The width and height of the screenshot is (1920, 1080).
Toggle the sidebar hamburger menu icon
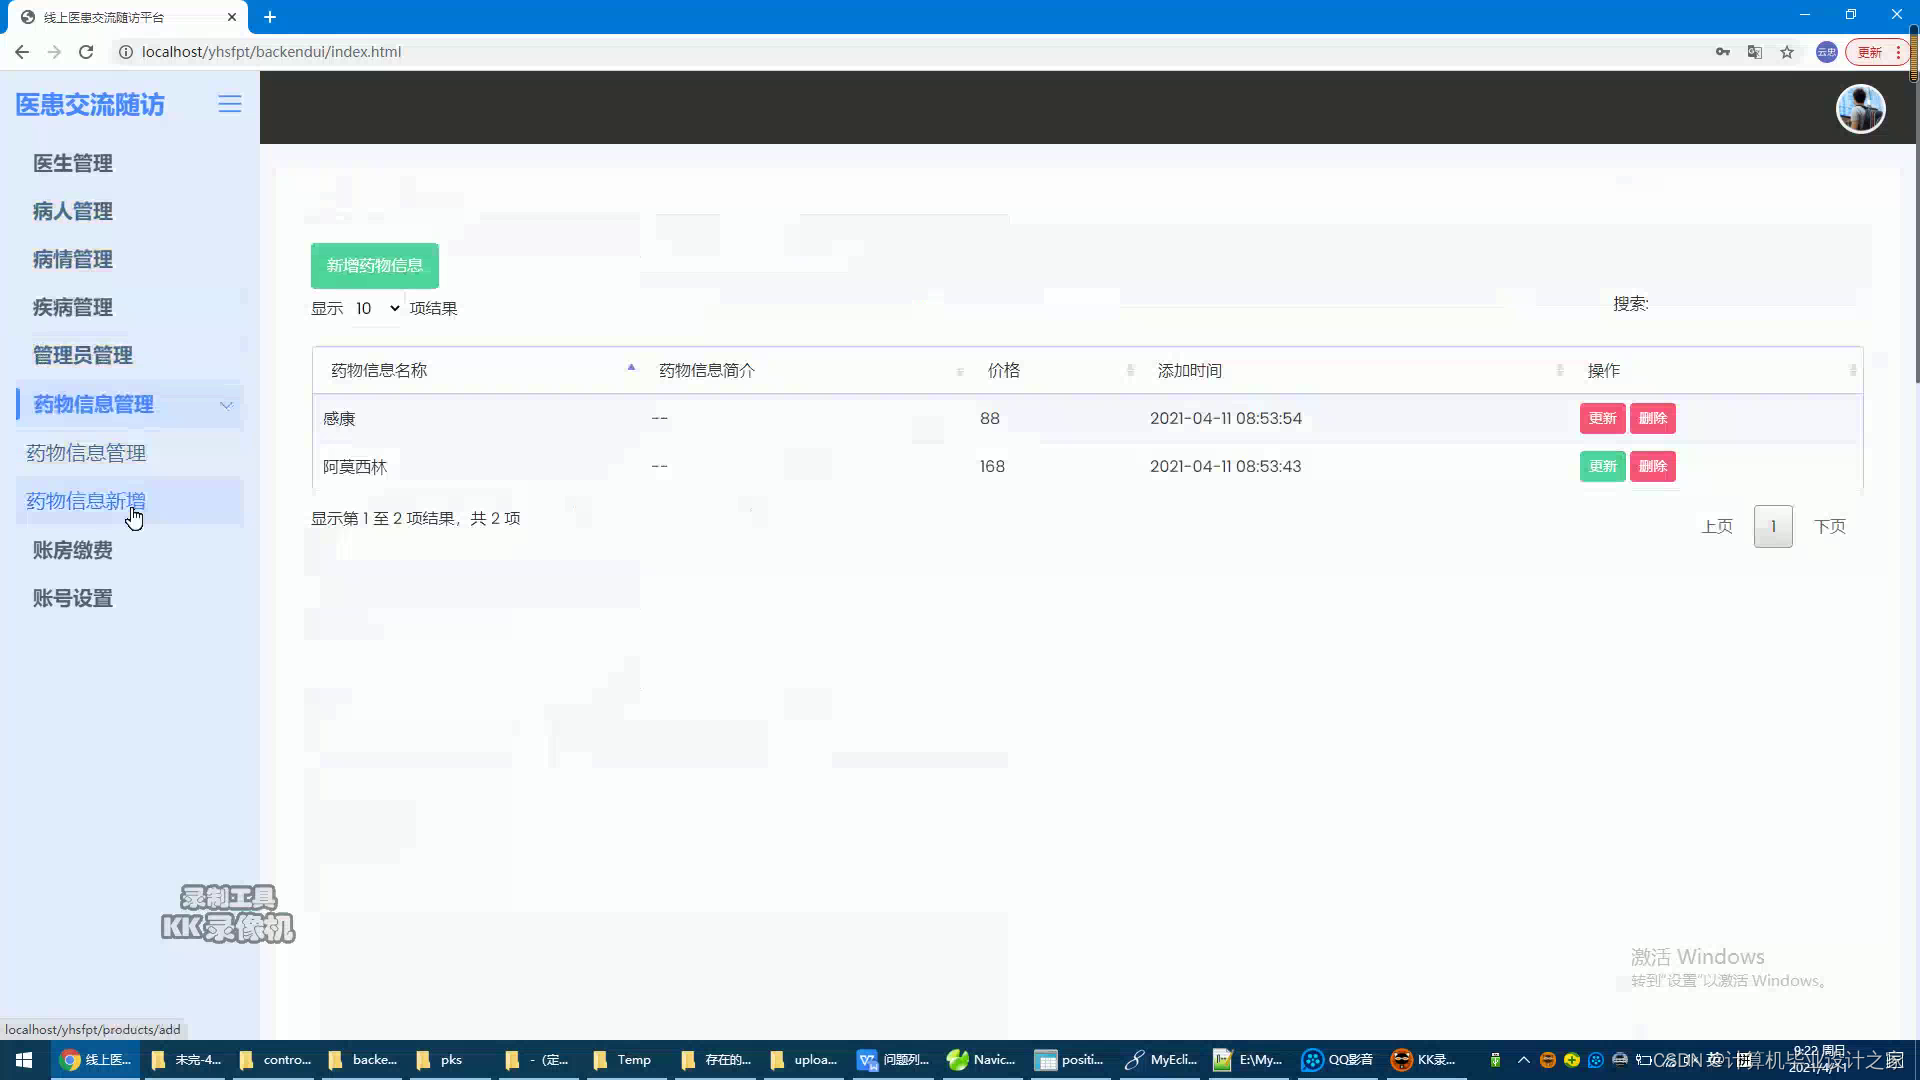[229, 104]
